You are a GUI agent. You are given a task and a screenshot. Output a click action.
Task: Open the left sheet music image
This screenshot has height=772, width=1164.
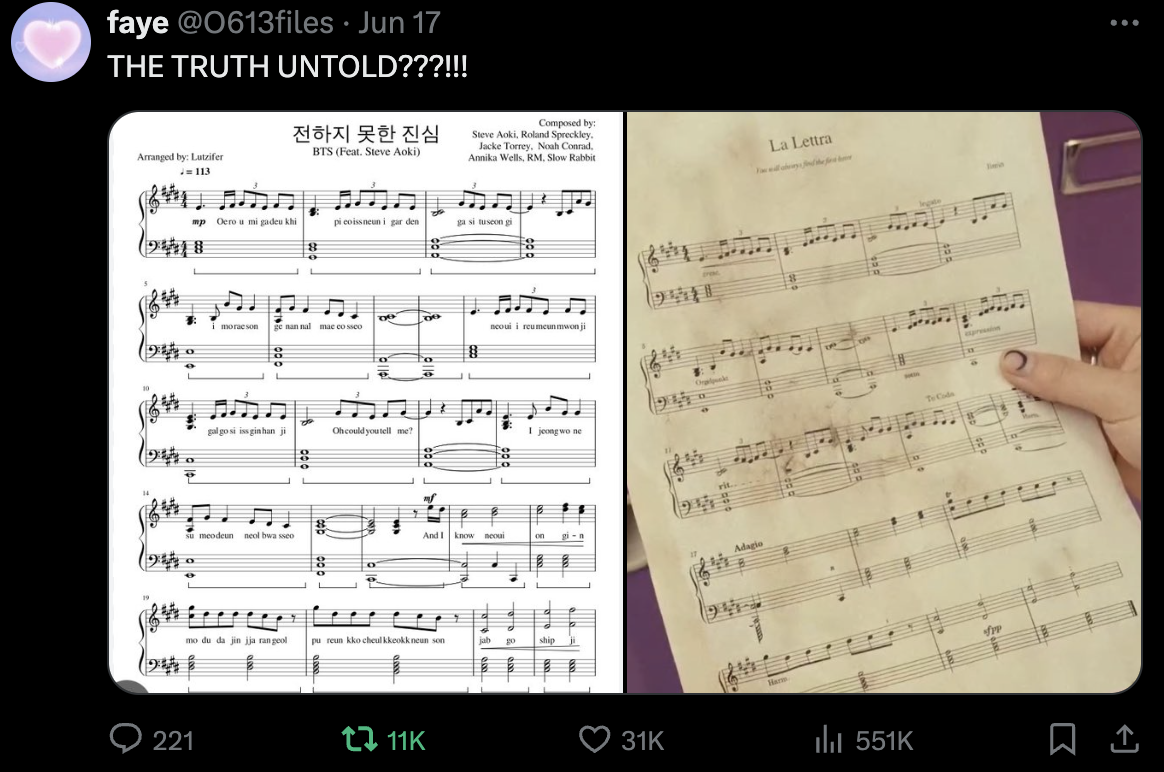(x=366, y=402)
